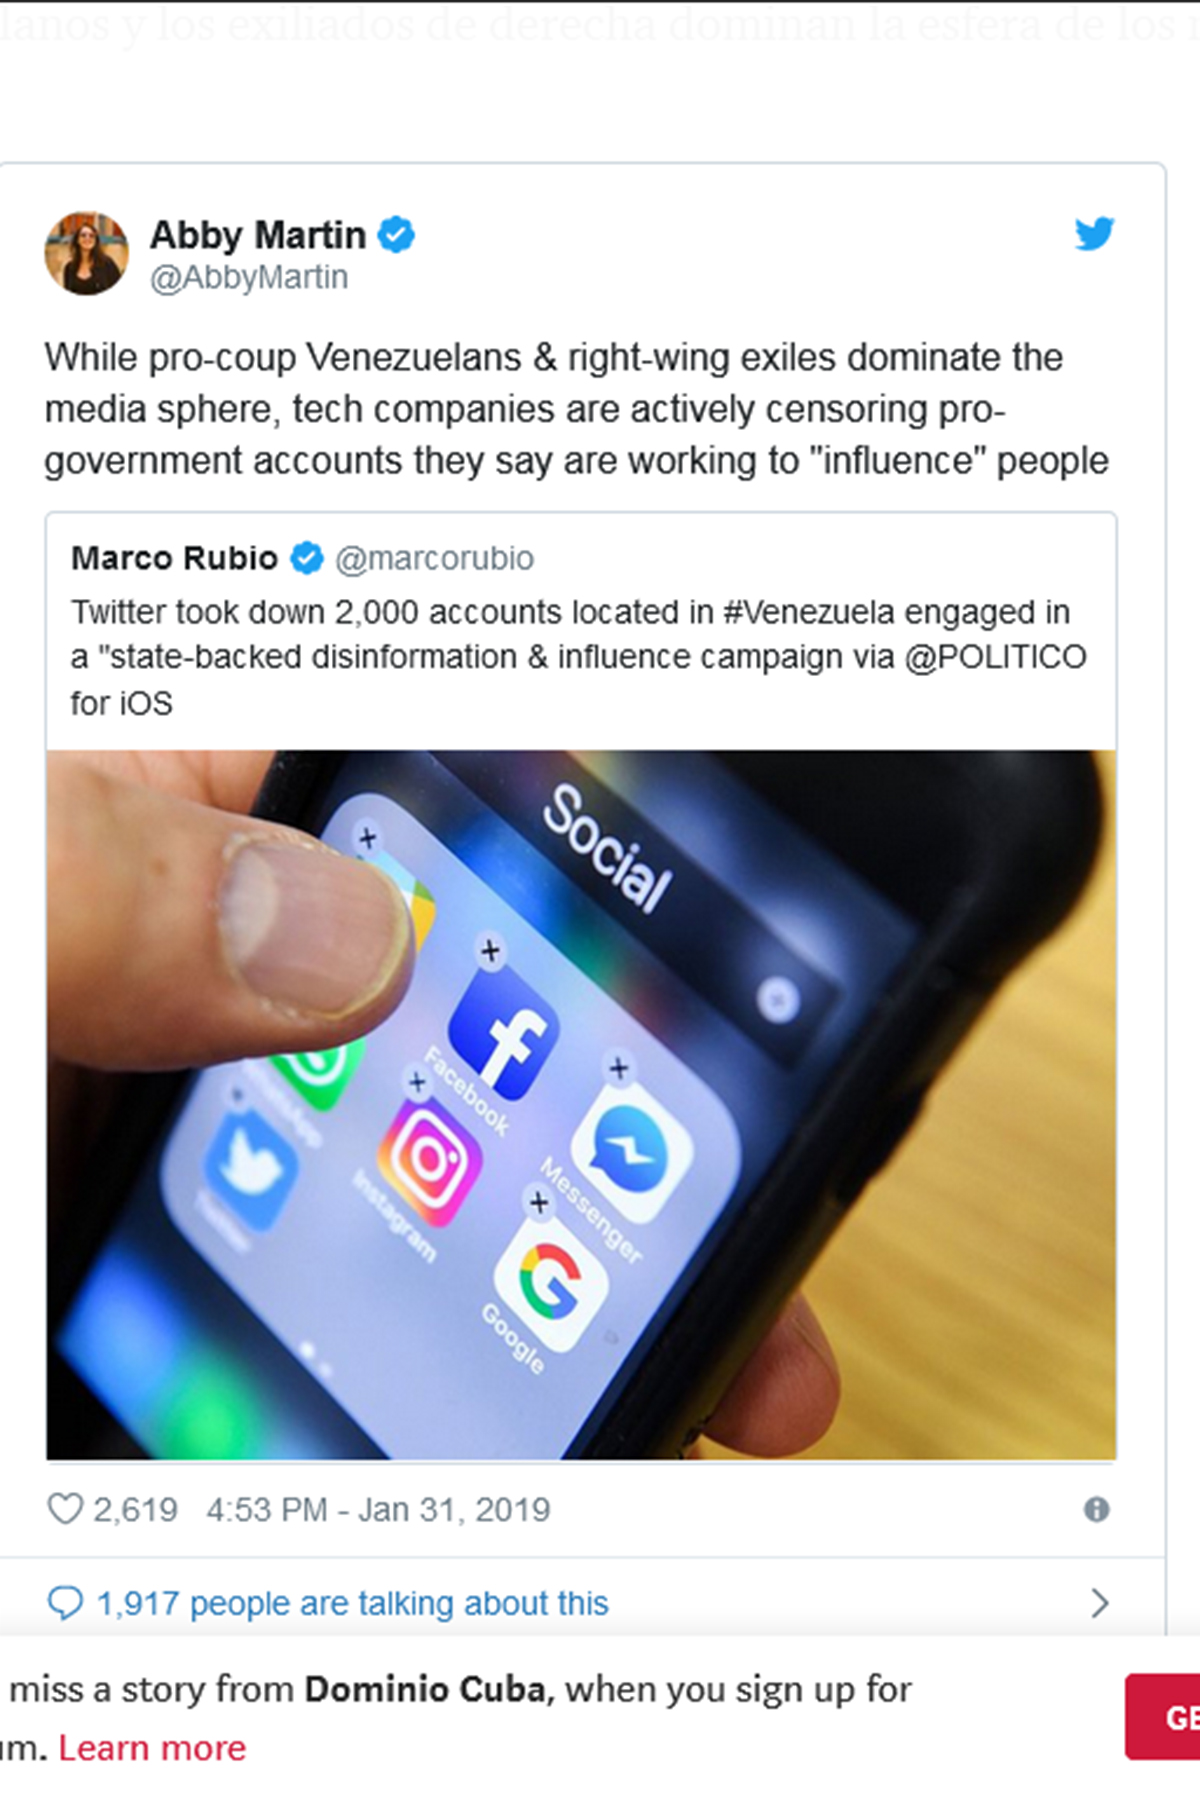The width and height of the screenshot is (1200, 1800).
Task: Open the social apps phone photo
Action: [581, 1105]
